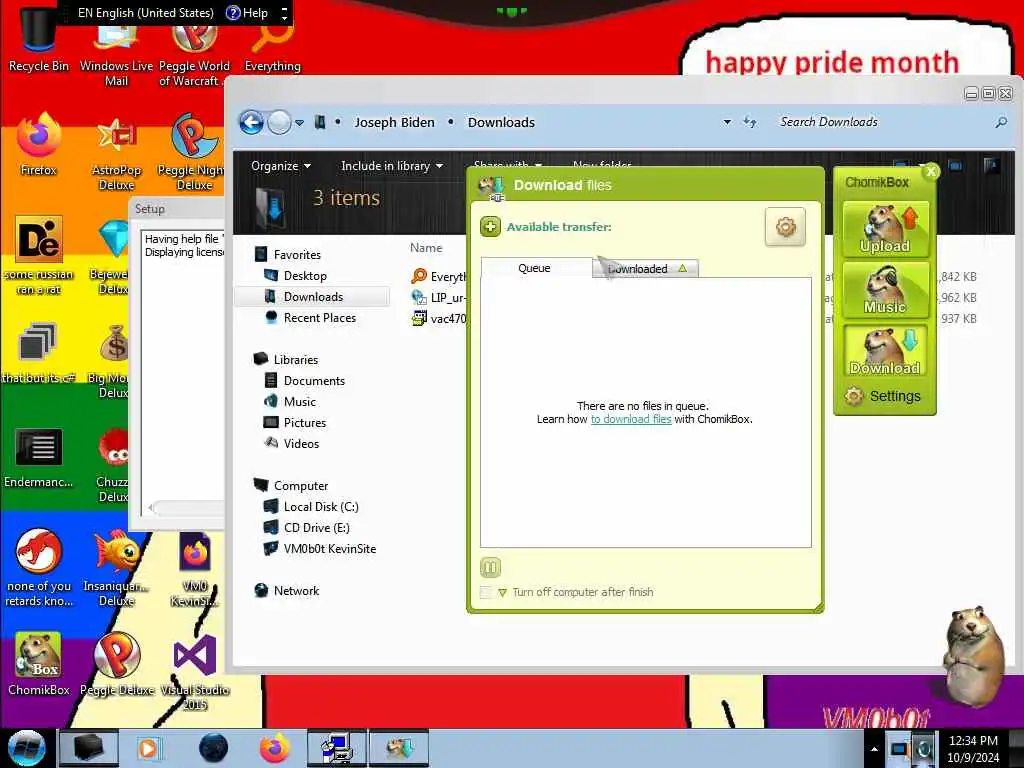Click ChomikBox Download hamster button
This screenshot has height=768, width=1024.
(x=886, y=351)
